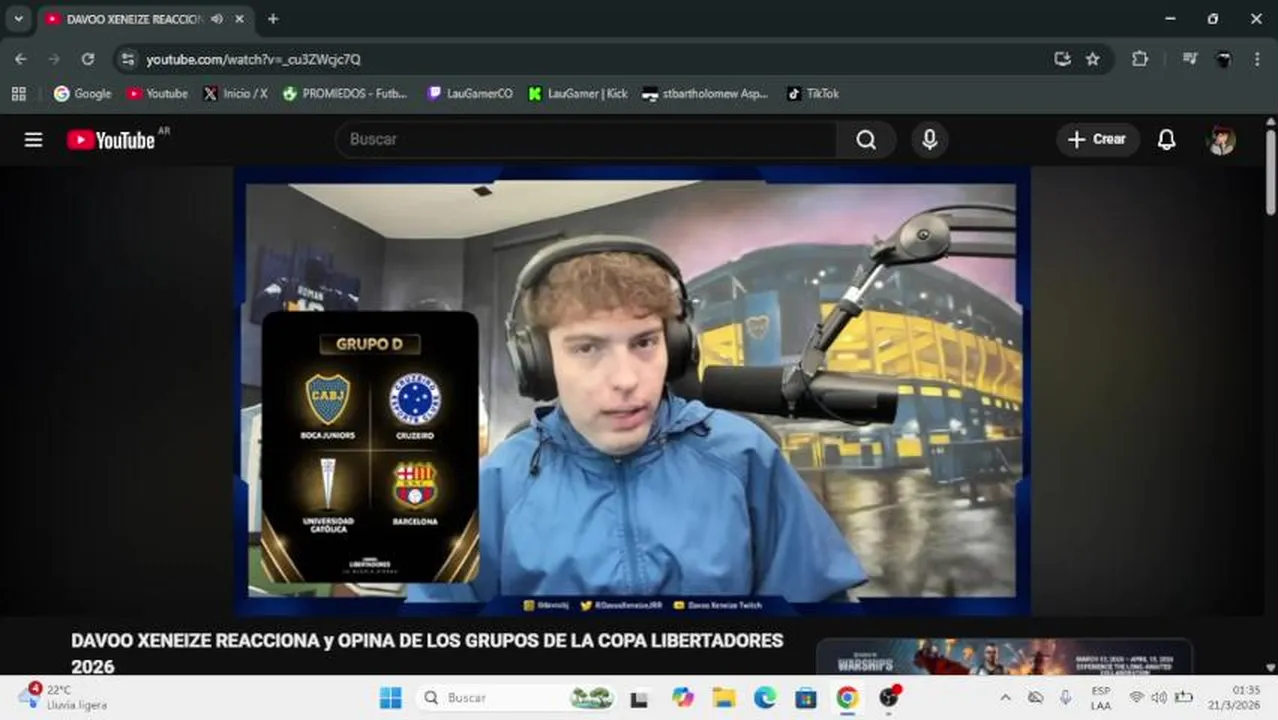Screen dimensions: 1278x720
Task: Open the Youtube bookmark
Action: click(157, 93)
